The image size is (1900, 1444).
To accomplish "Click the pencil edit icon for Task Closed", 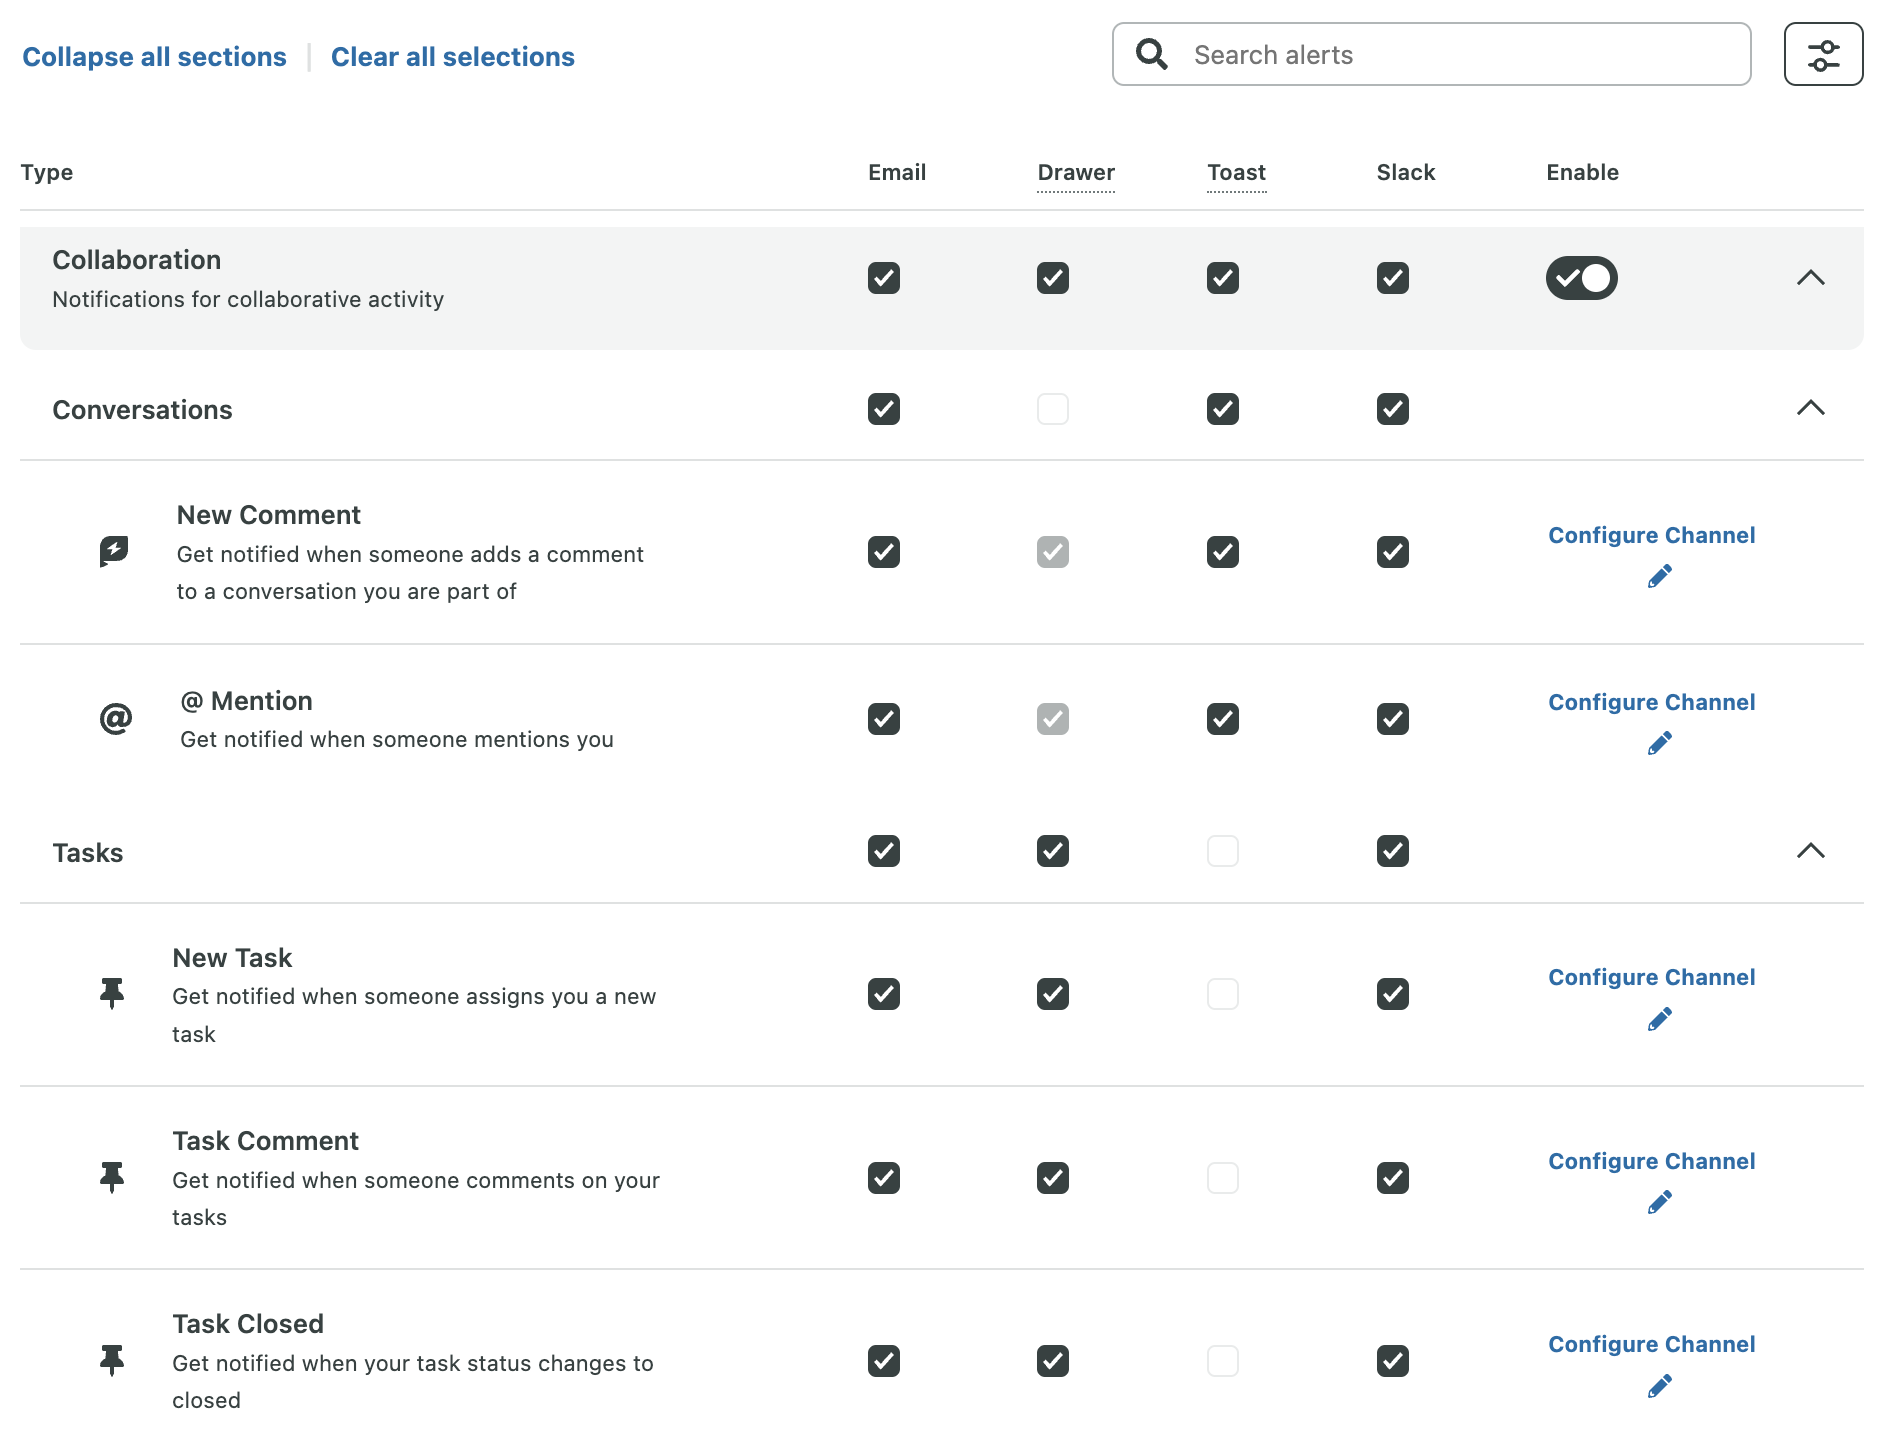I will coord(1661,1385).
